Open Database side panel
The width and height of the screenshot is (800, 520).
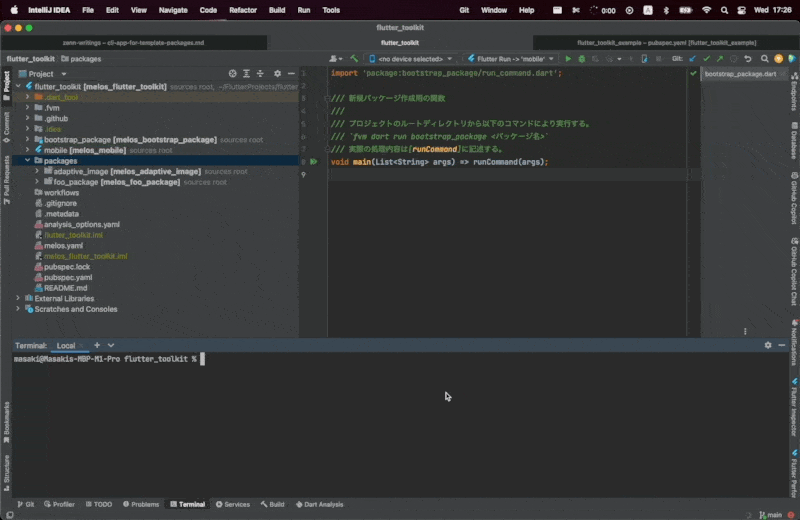pos(794,140)
